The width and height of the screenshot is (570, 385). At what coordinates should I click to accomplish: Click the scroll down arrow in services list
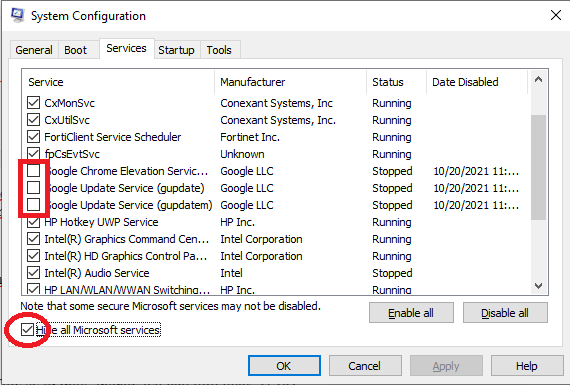538,286
